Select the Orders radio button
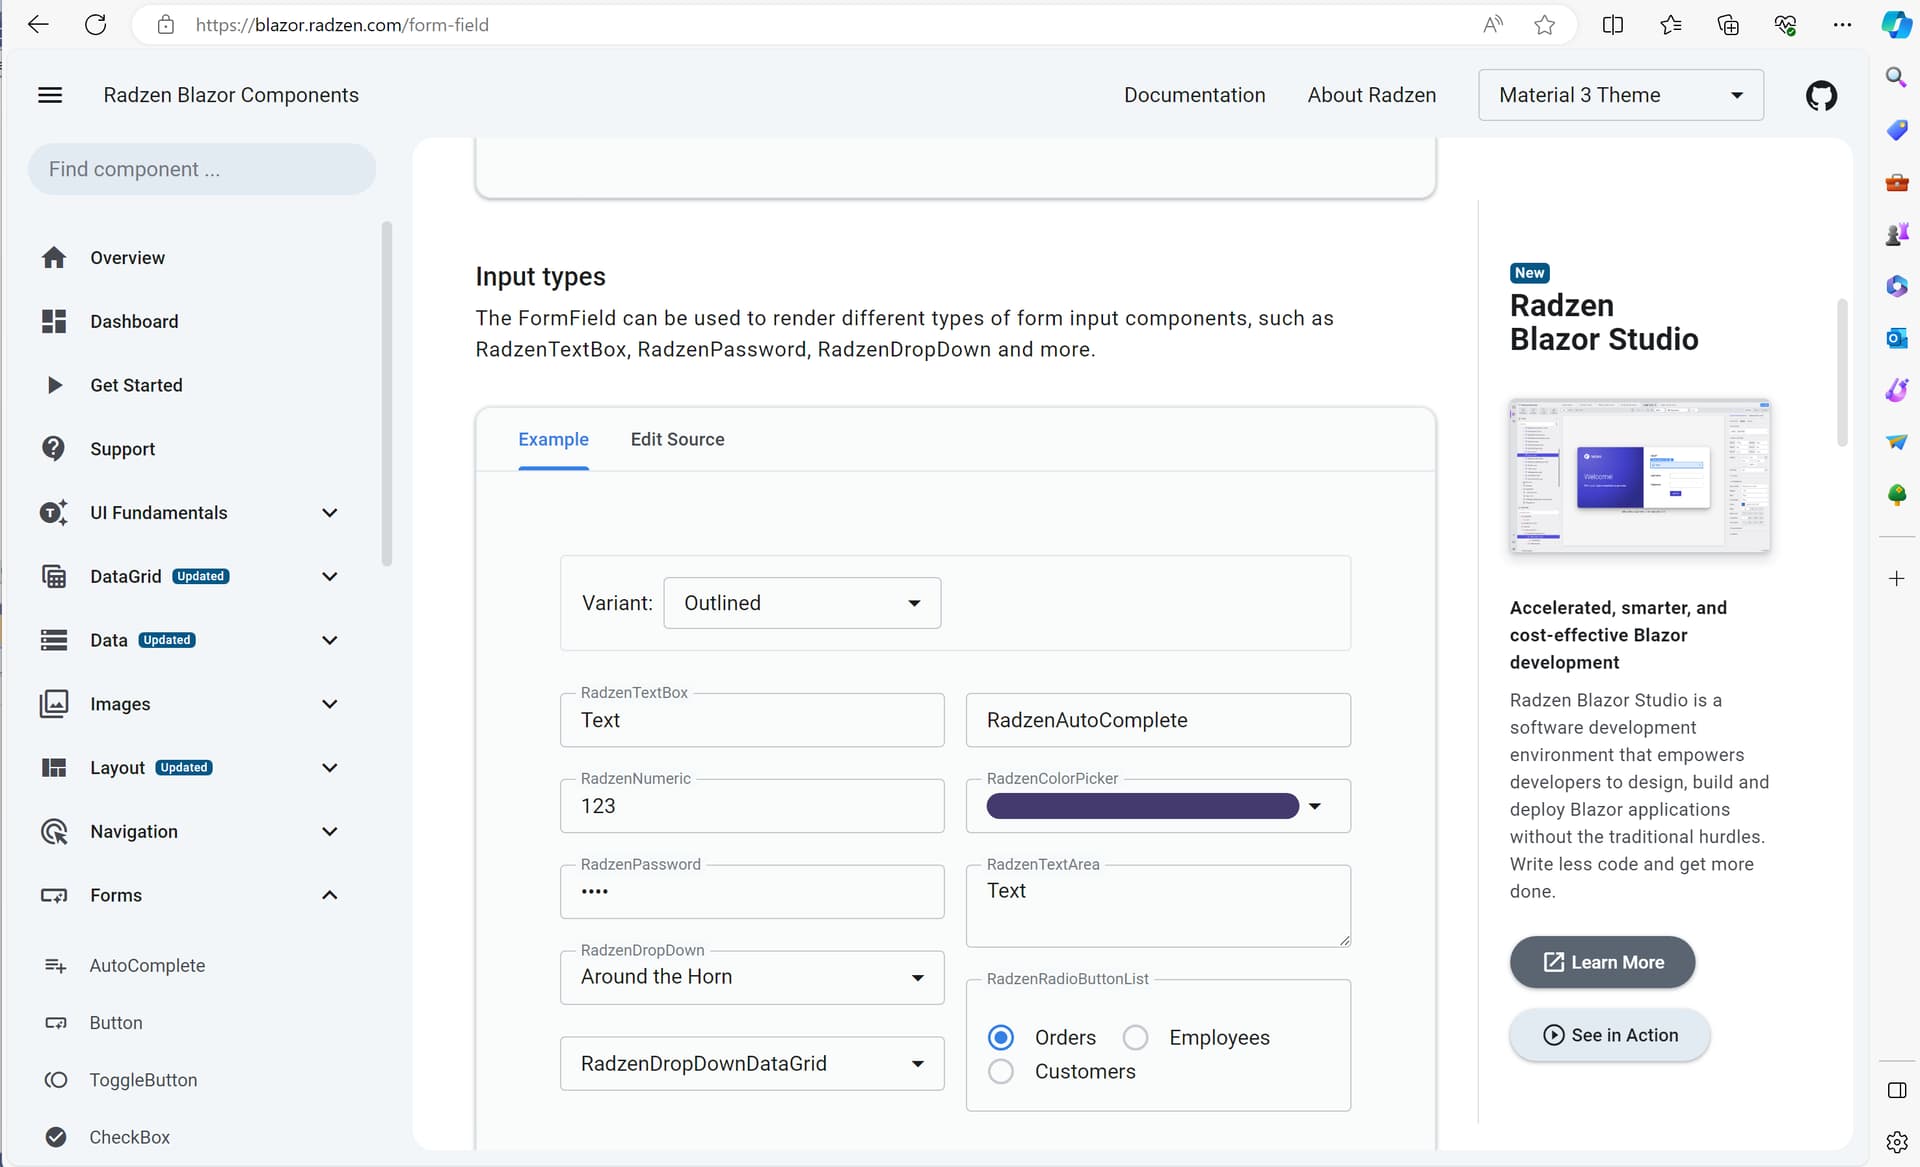This screenshot has height=1167, width=1920. point(1000,1038)
